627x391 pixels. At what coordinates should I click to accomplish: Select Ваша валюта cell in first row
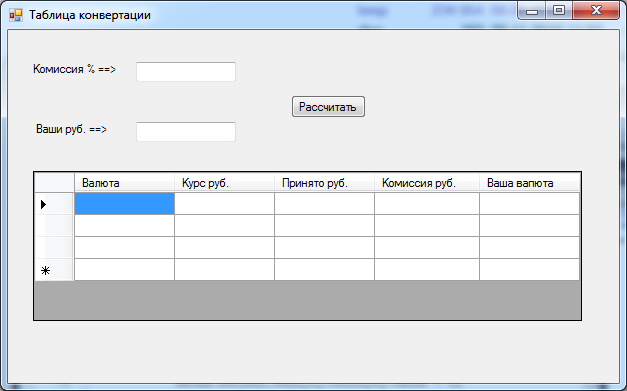coord(529,203)
